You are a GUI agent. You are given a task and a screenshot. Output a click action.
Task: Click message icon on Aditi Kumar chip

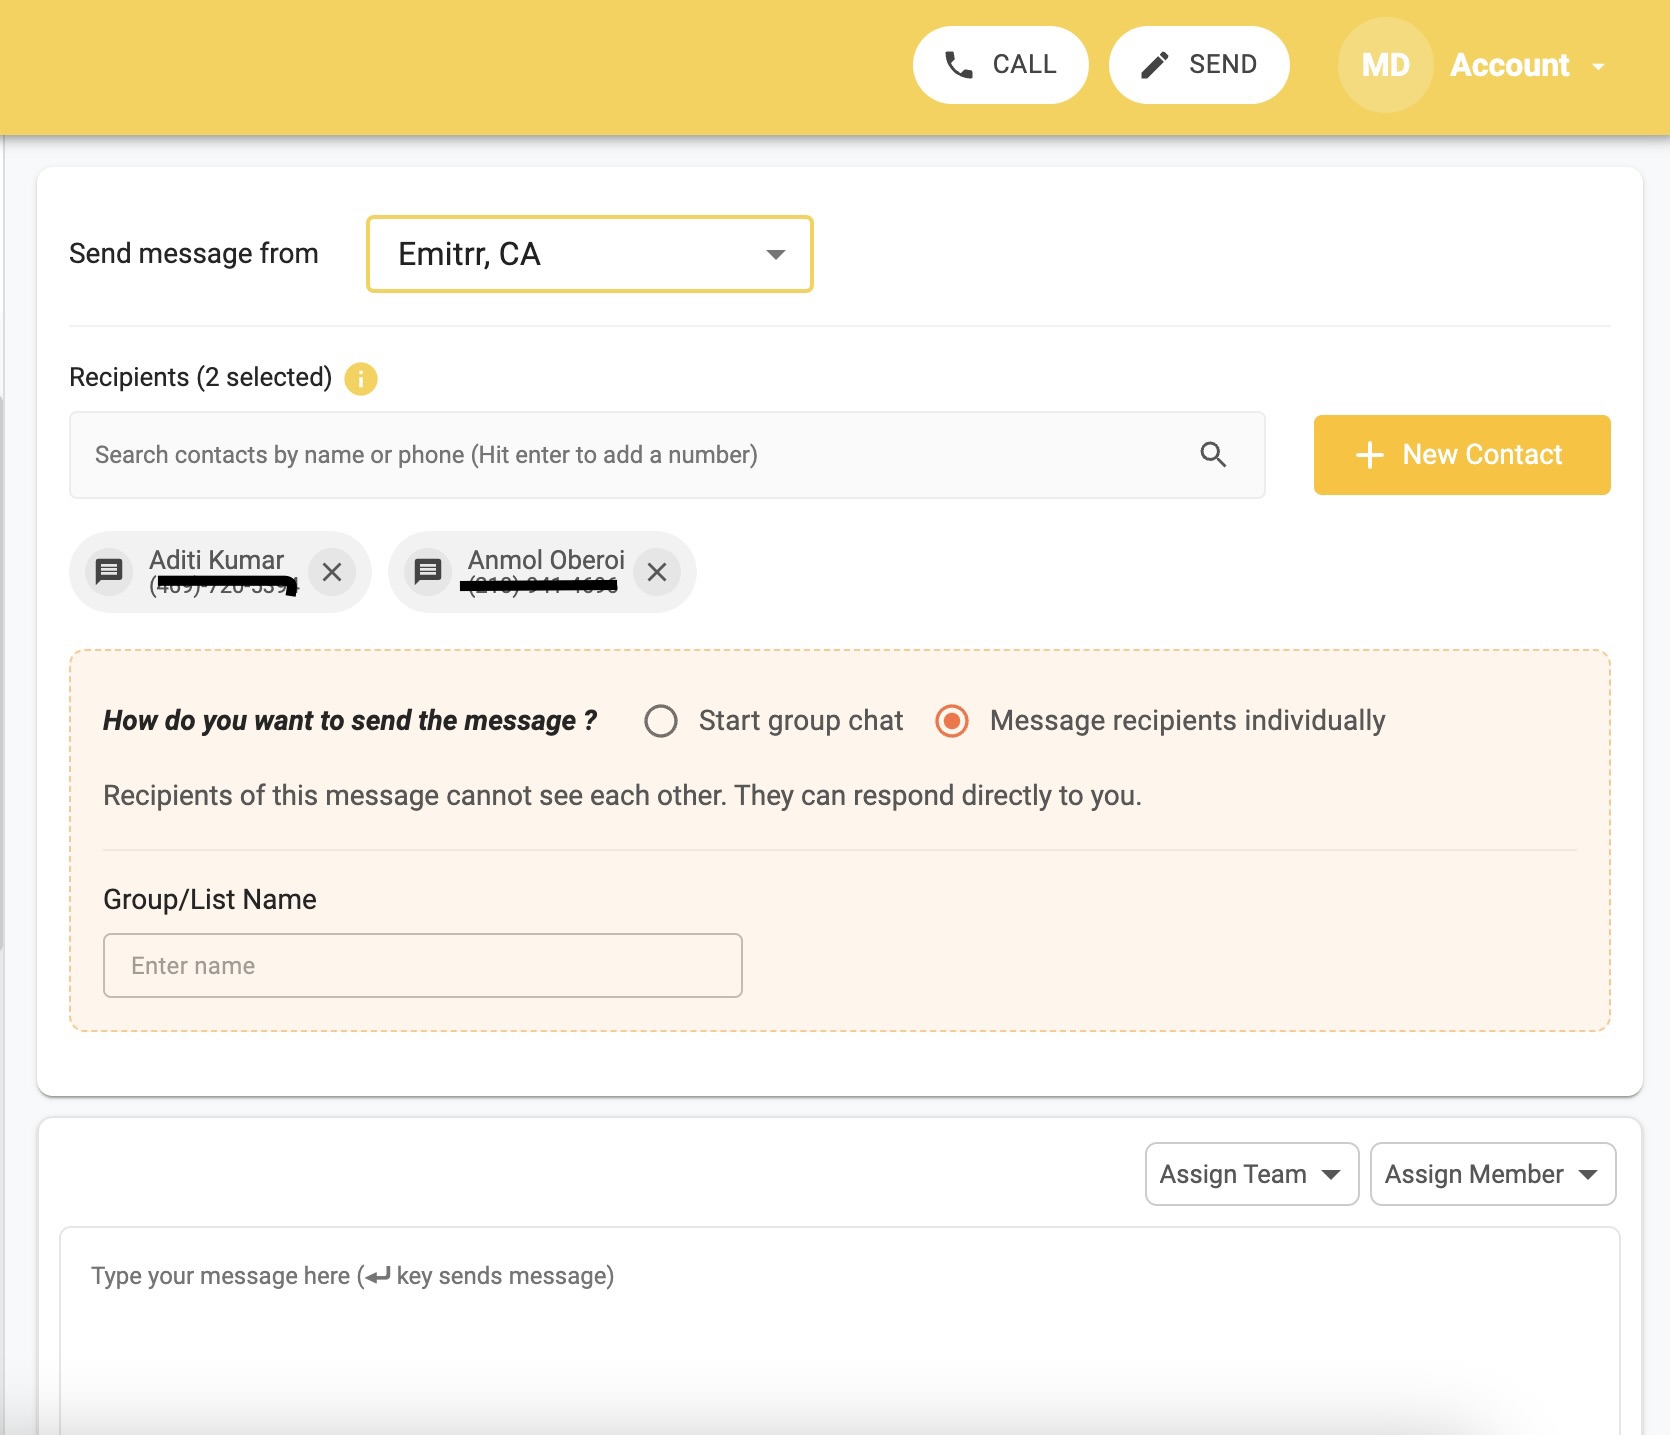109,572
